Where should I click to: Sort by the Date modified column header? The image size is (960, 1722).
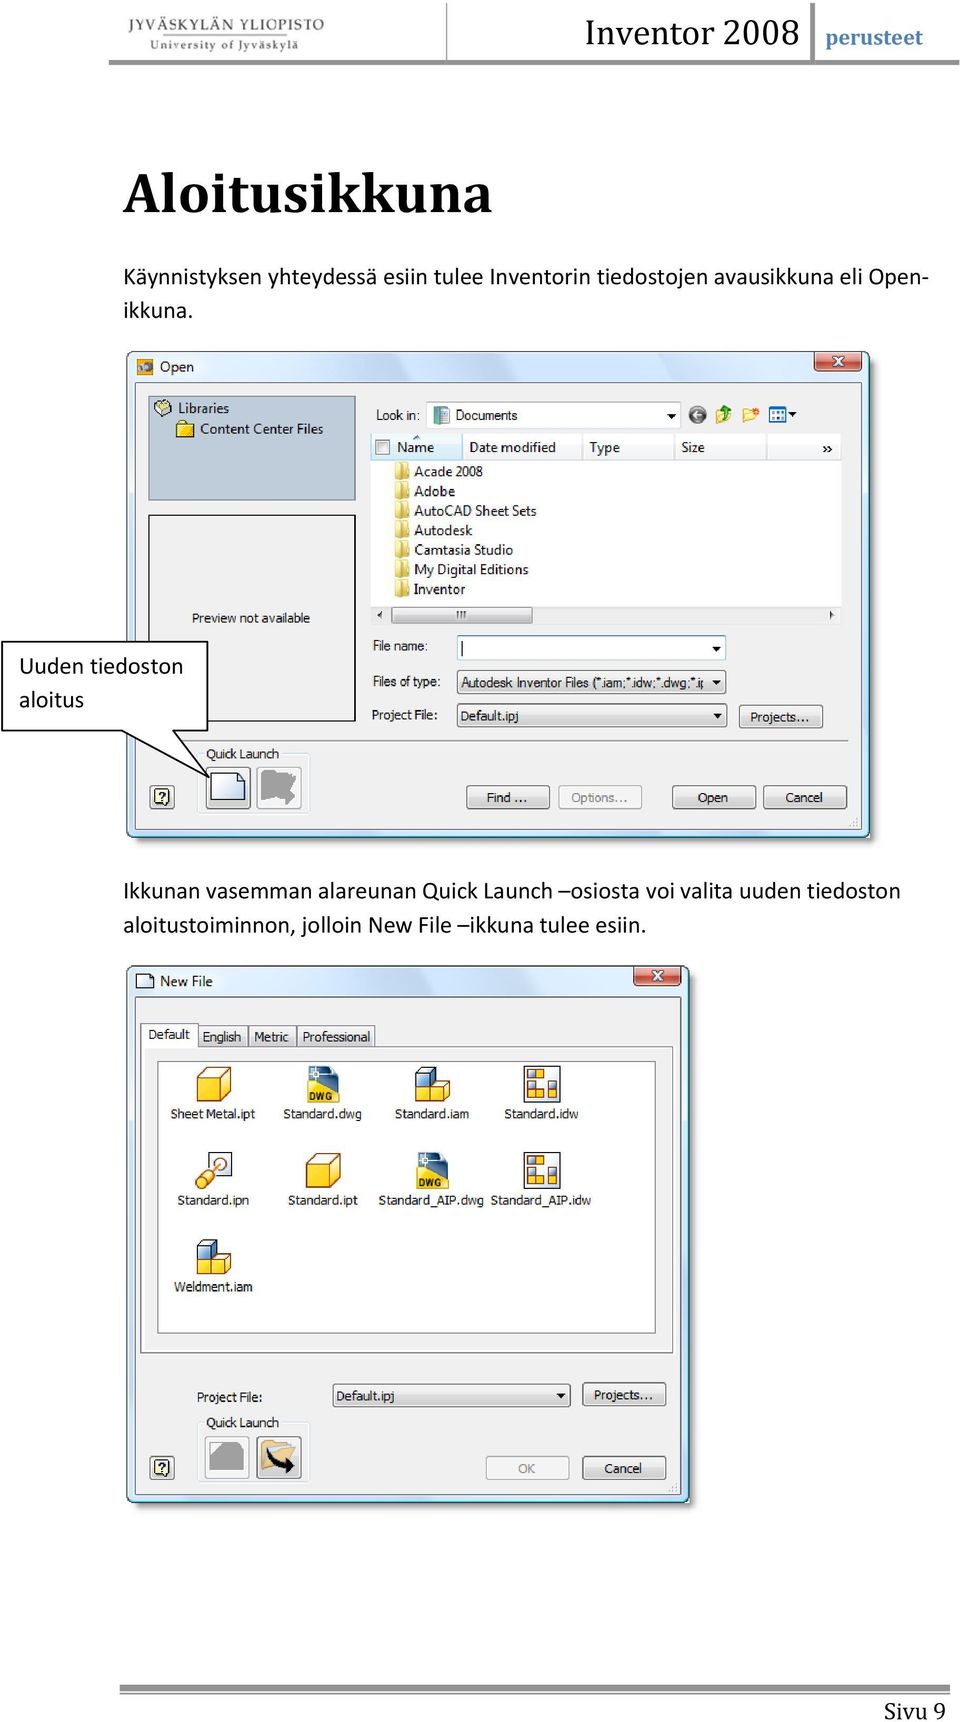522,448
